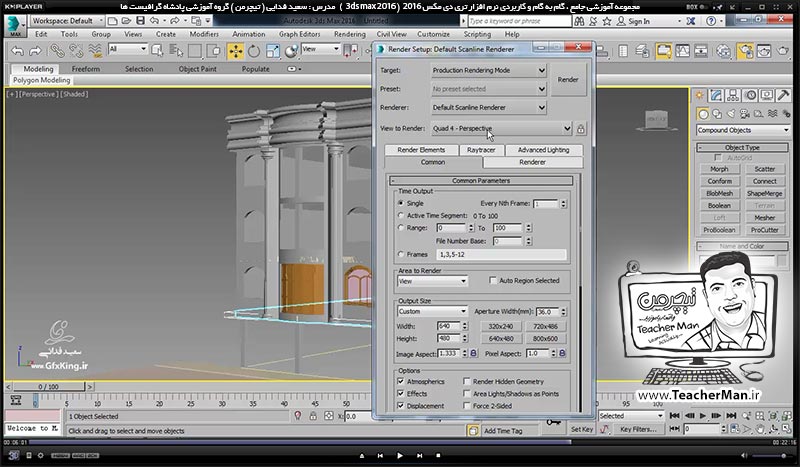800x467 pixels.
Task: Click the 0 / 100 time slider handle
Action: pyautogui.click(x=48, y=387)
